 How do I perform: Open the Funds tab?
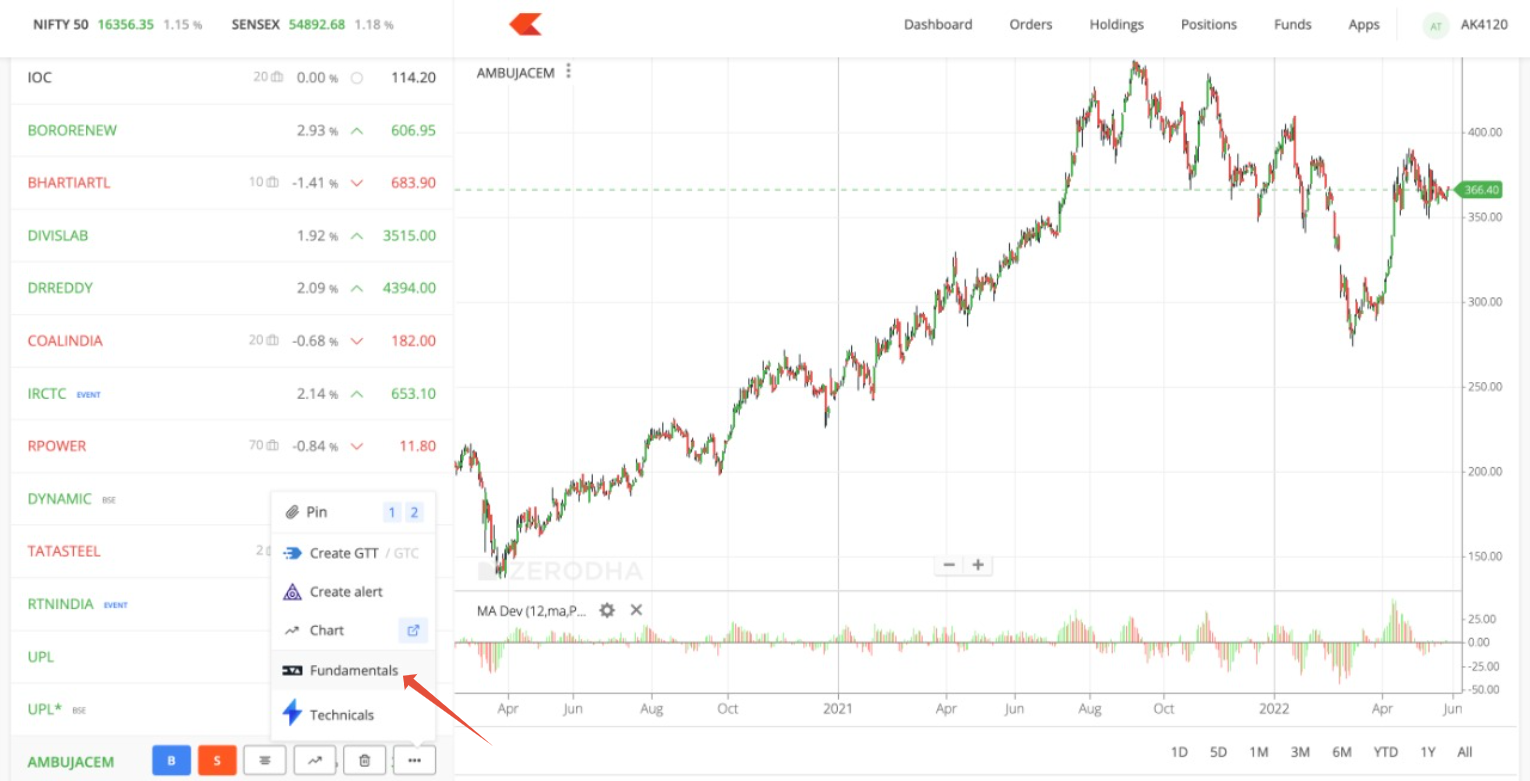[x=1293, y=25]
